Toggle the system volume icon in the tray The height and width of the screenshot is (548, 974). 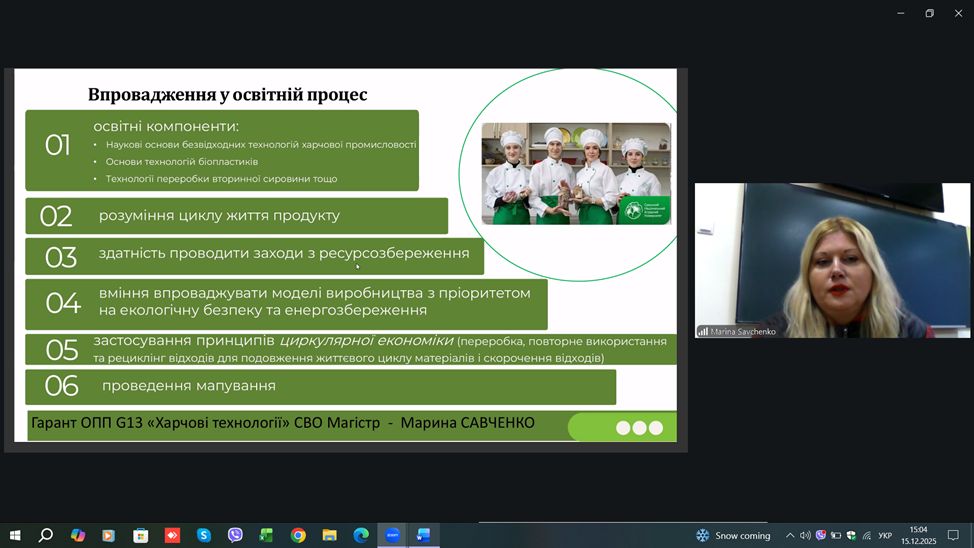[x=805, y=536]
